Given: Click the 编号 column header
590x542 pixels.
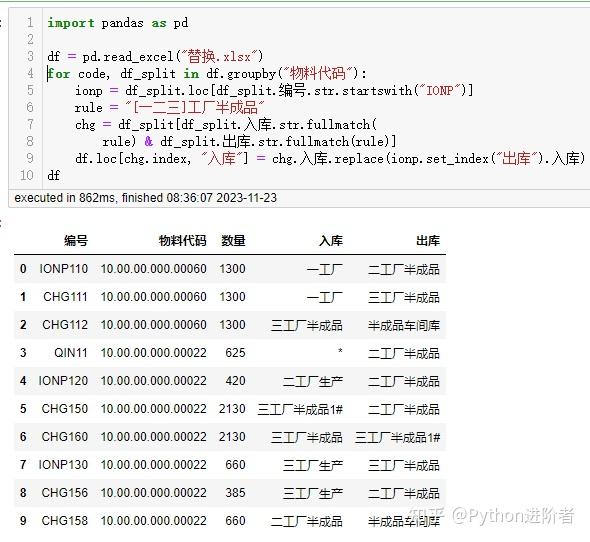Looking at the screenshot, I should pos(76,241).
